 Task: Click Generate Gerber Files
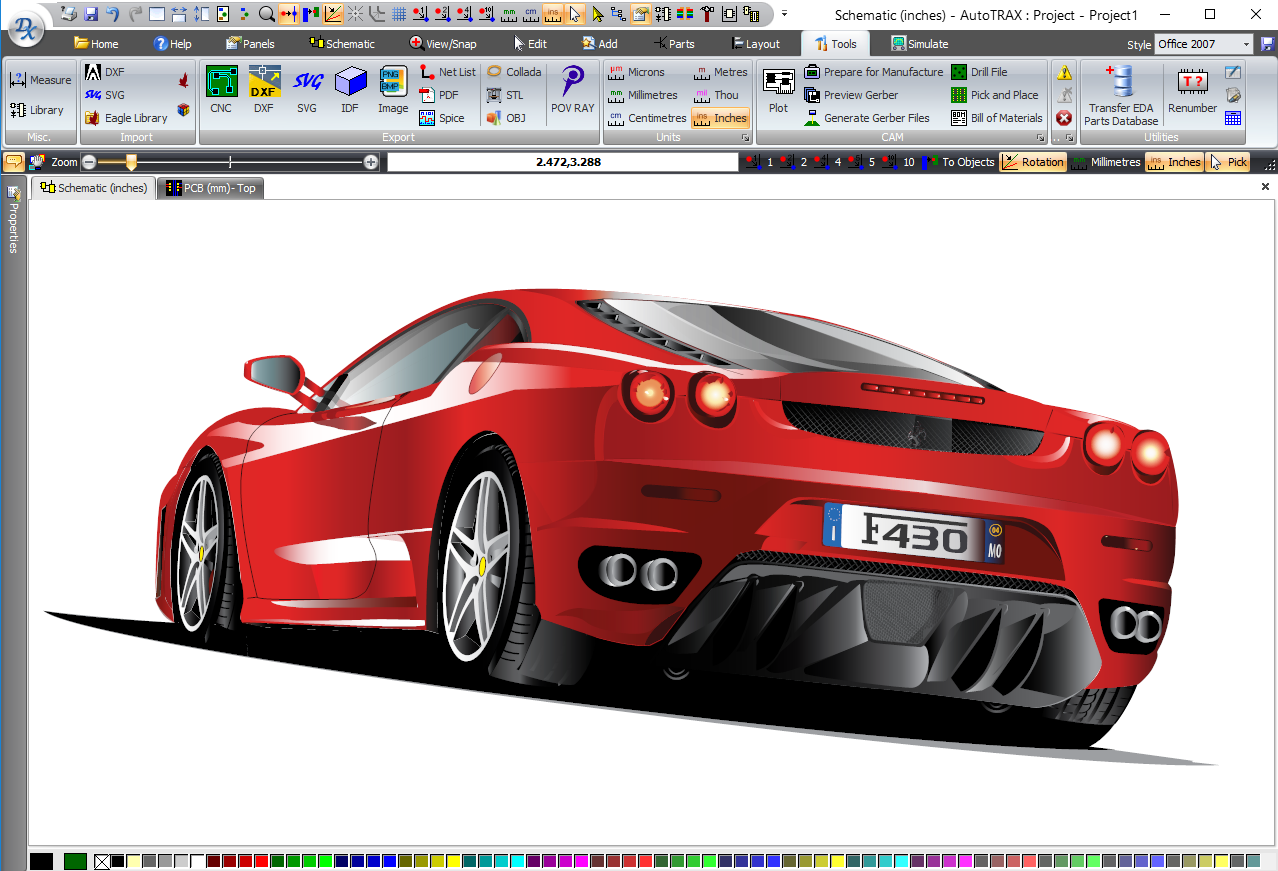pyautogui.click(x=867, y=118)
